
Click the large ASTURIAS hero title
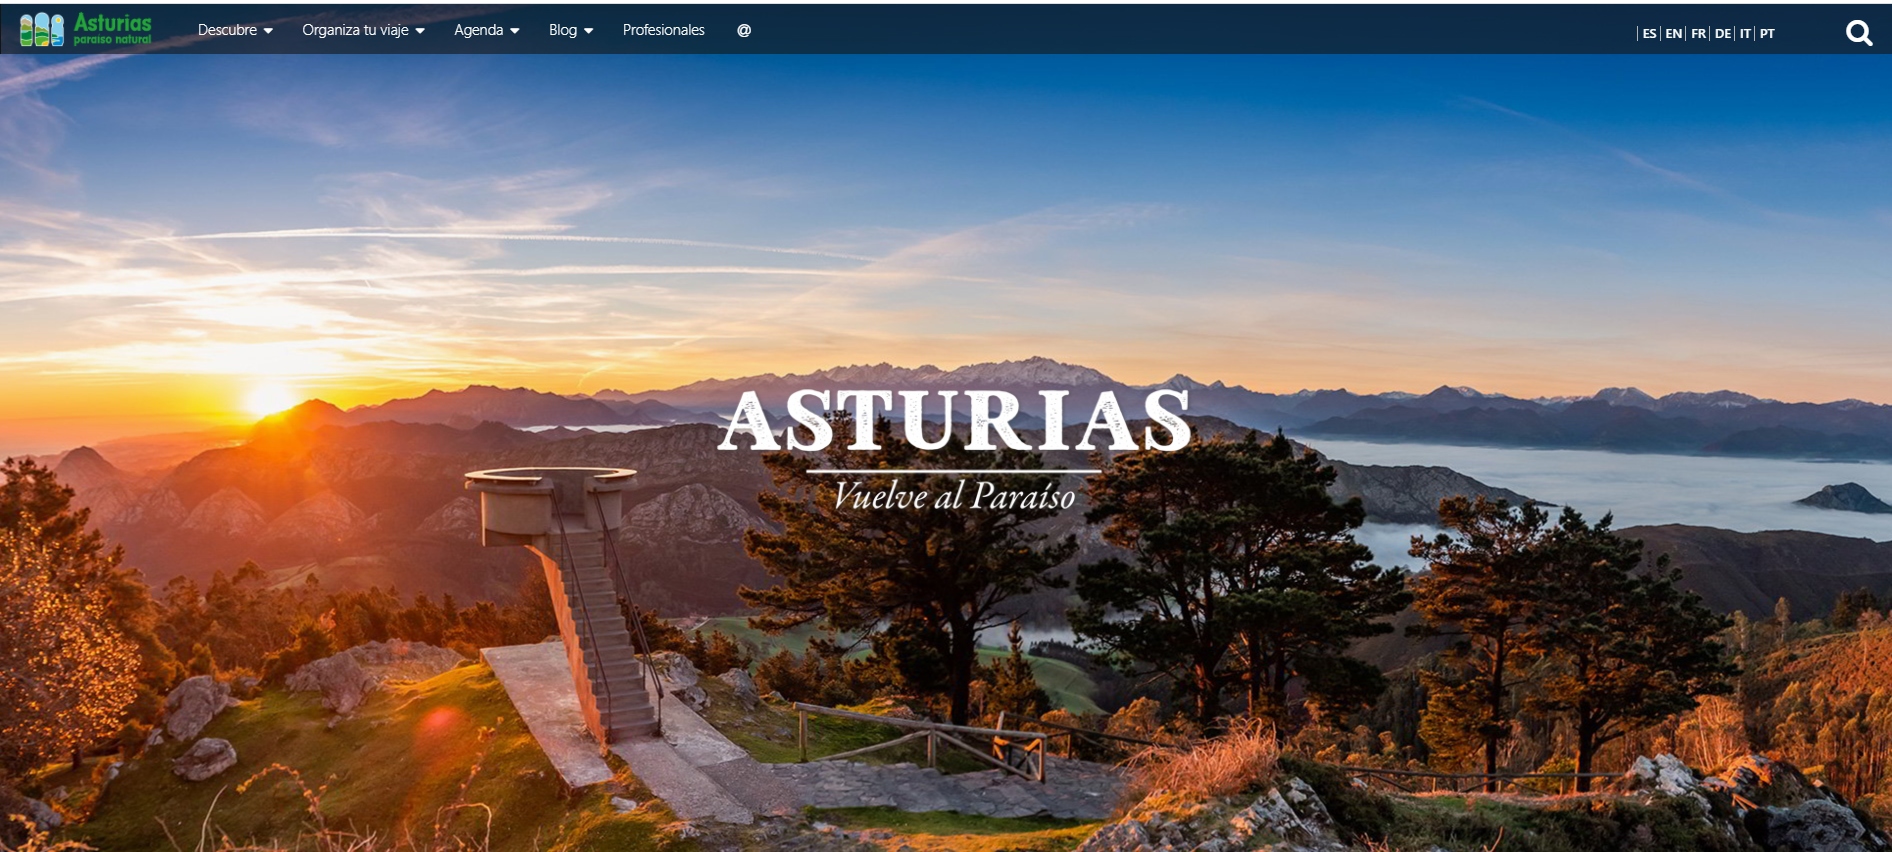pos(954,421)
